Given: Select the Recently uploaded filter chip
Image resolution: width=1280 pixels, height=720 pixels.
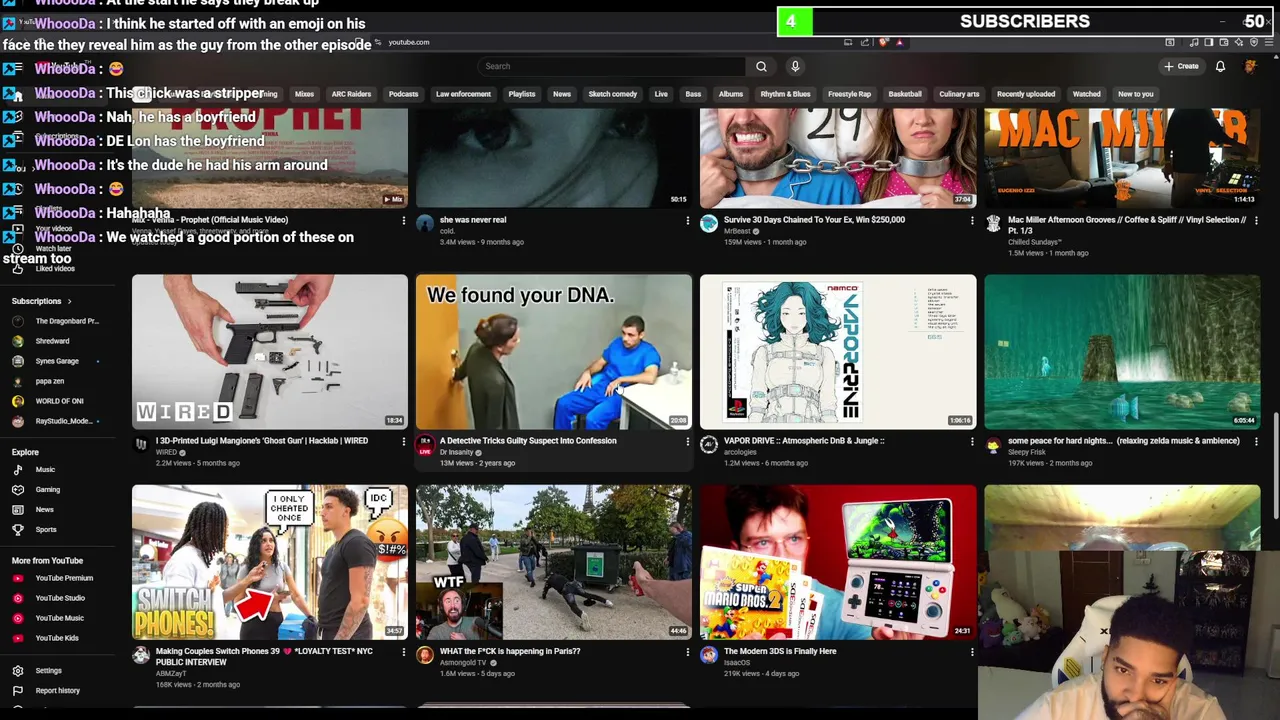Looking at the screenshot, I should tap(1026, 94).
